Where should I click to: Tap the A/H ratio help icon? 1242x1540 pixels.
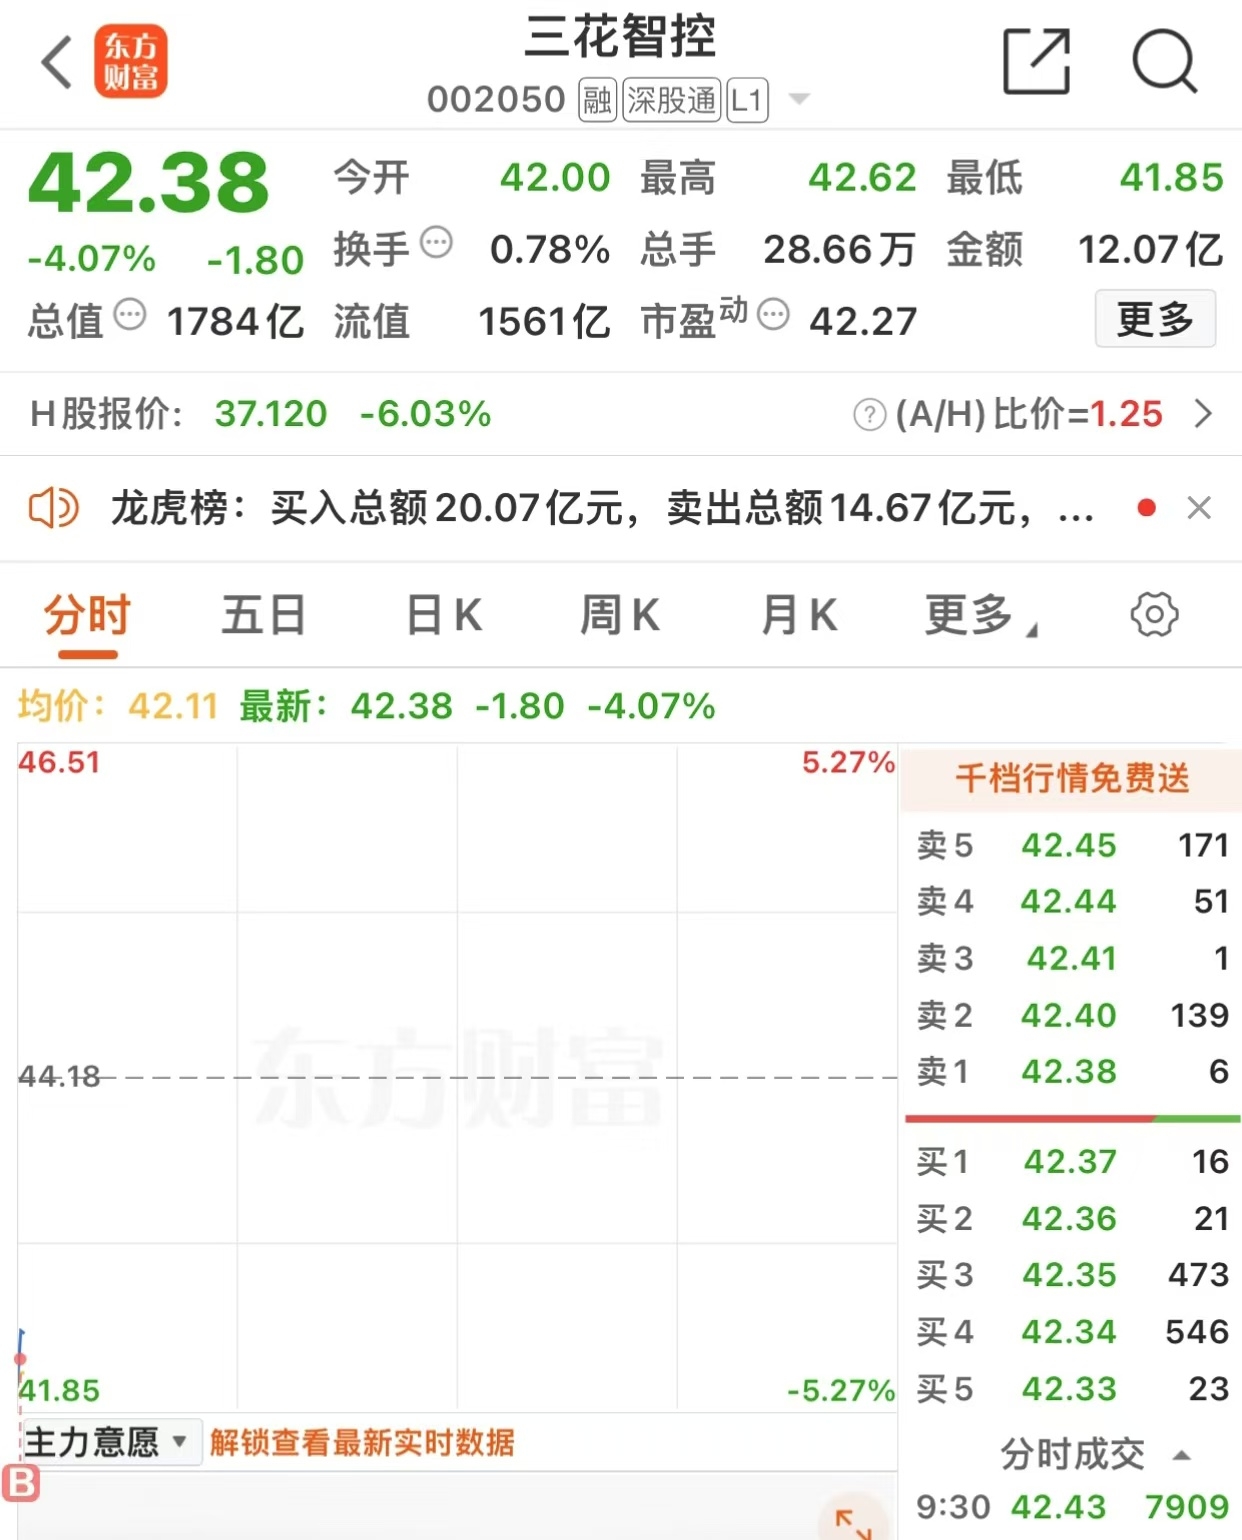[869, 414]
